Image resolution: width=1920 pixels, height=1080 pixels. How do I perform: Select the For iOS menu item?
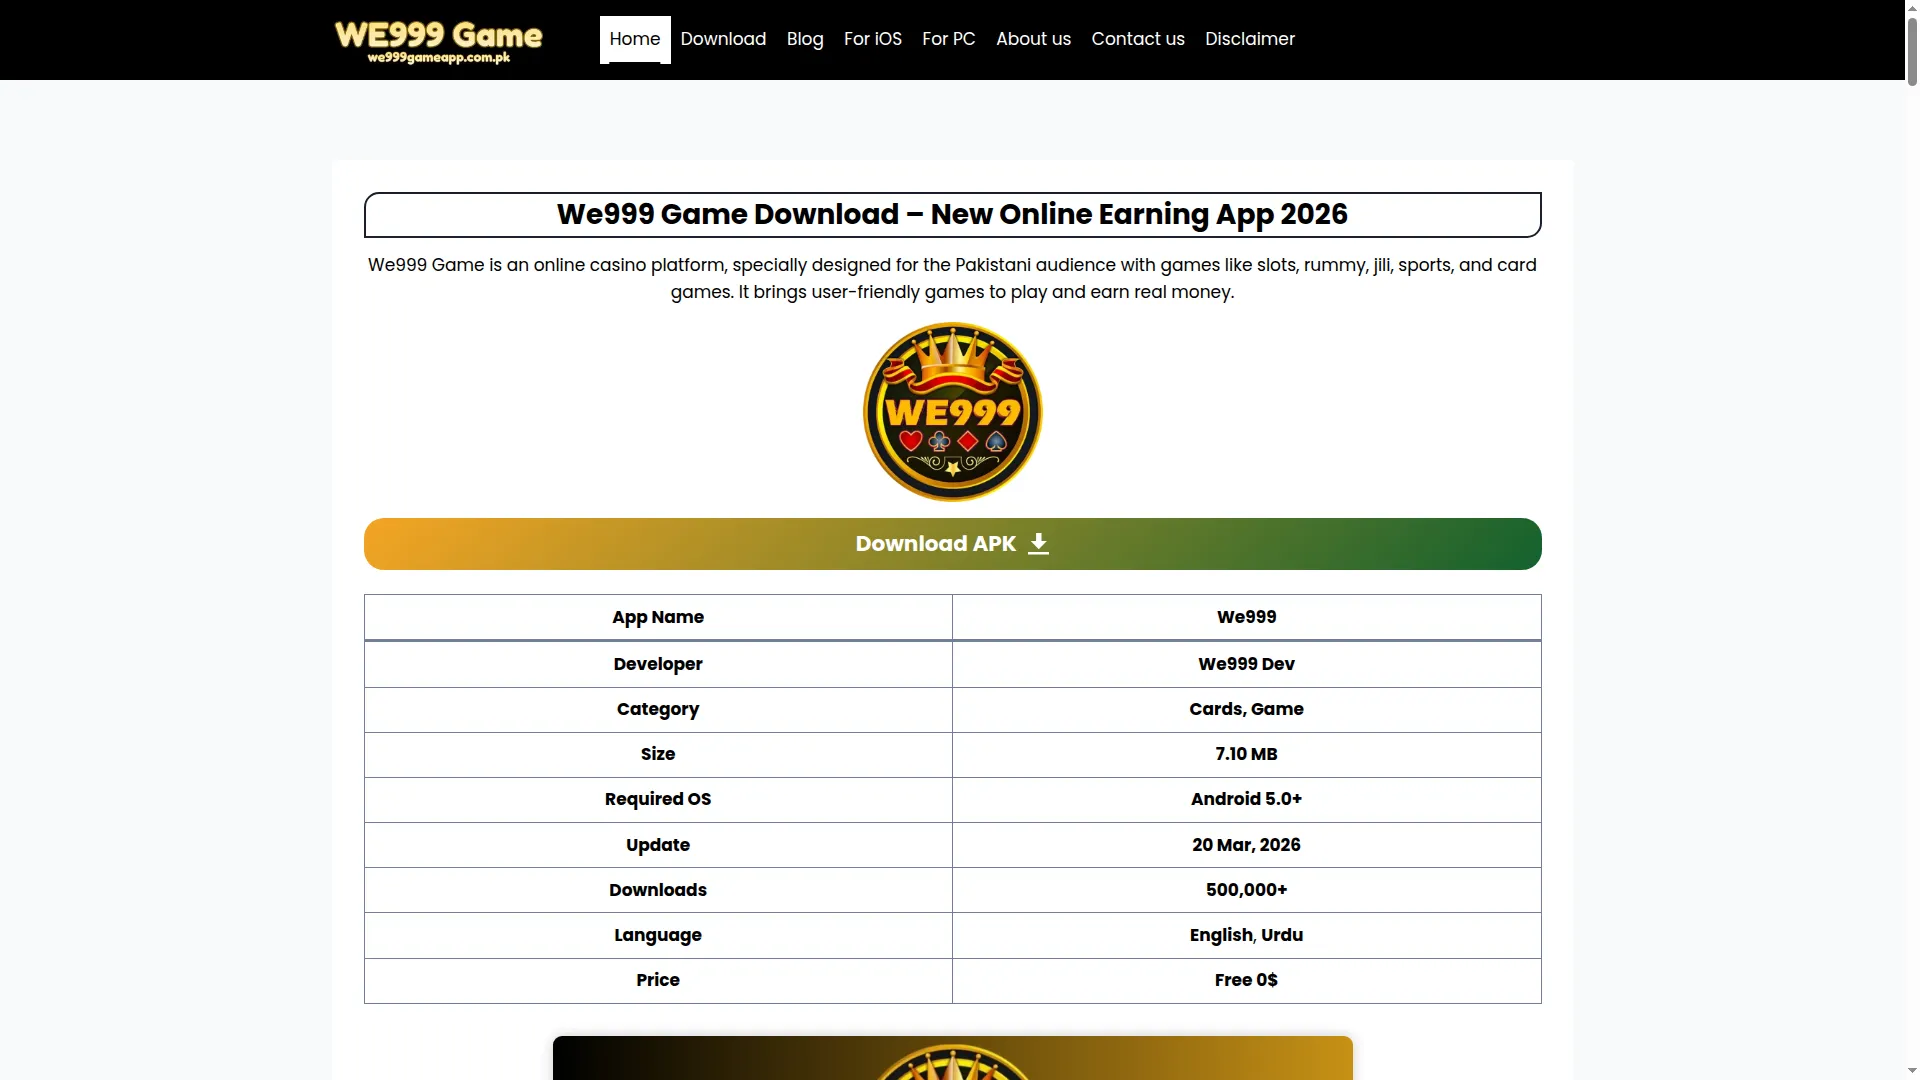point(873,39)
